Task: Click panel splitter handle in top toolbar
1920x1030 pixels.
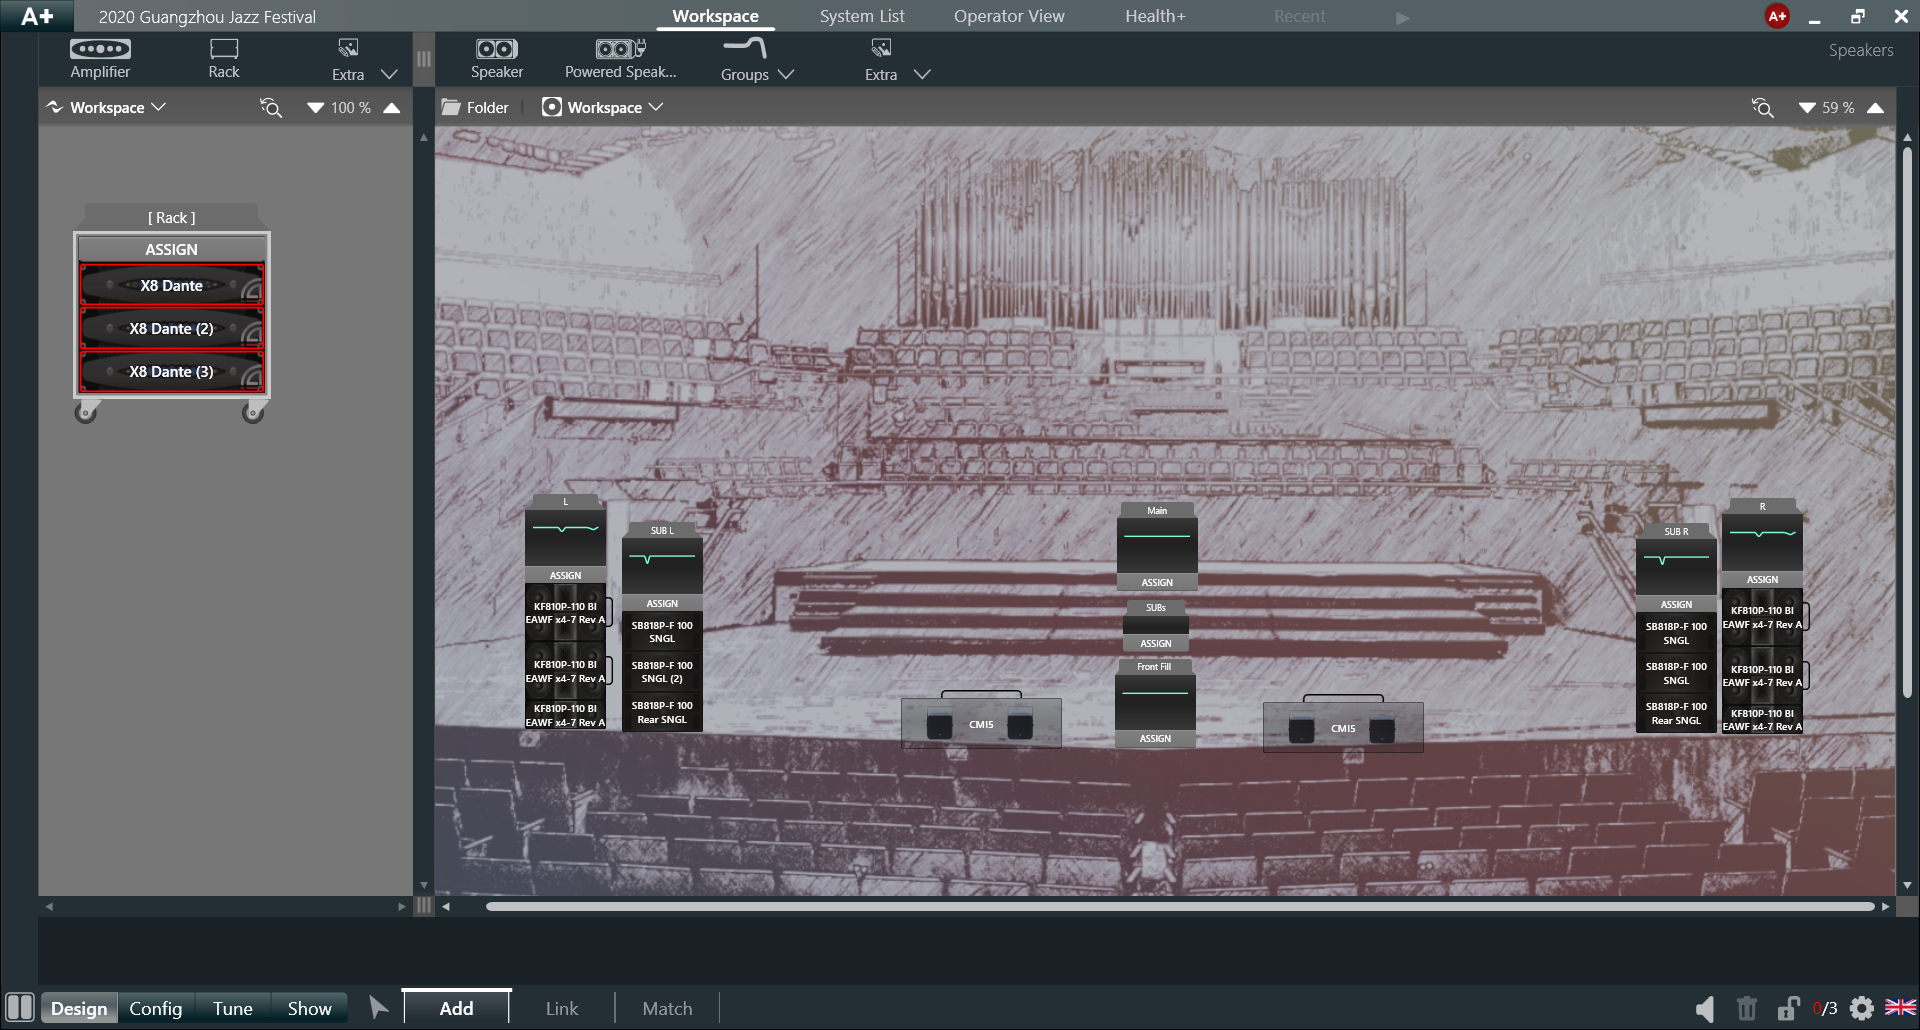Action: coord(424,59)
